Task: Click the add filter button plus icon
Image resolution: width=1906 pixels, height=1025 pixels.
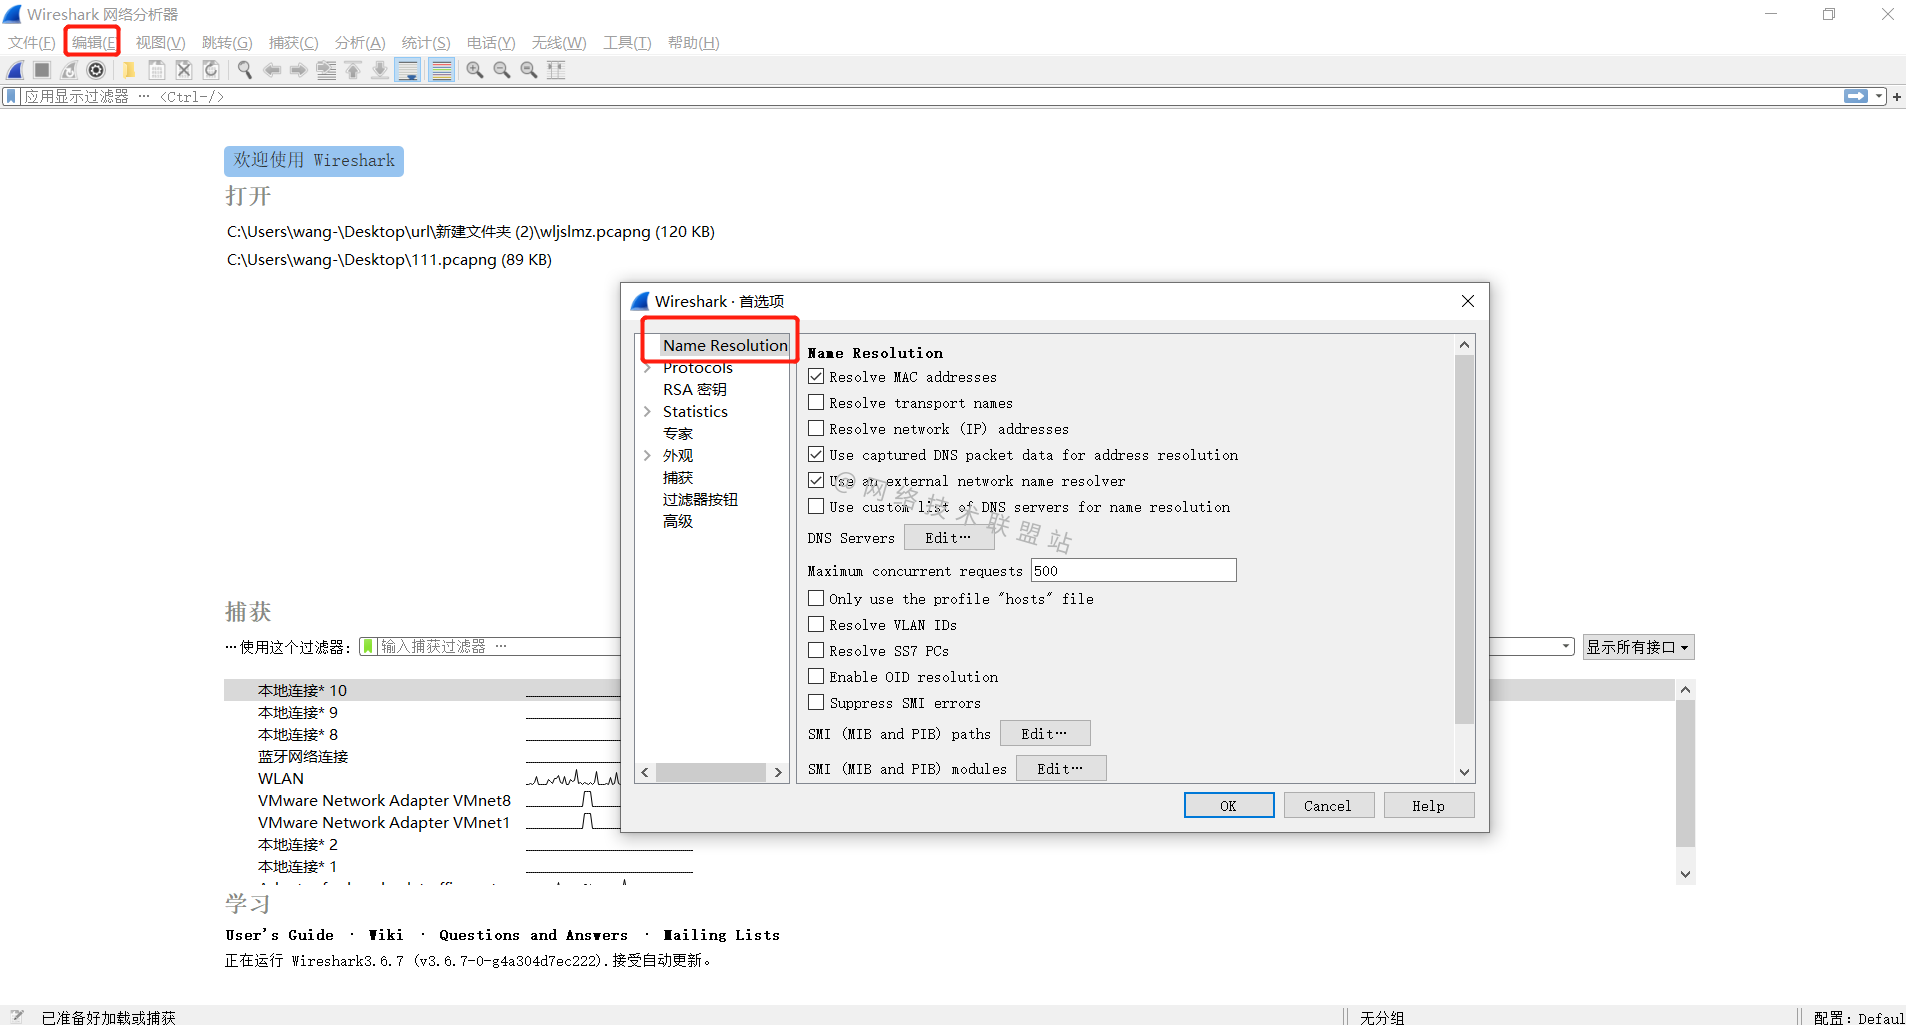Action: click(1897, 97)
